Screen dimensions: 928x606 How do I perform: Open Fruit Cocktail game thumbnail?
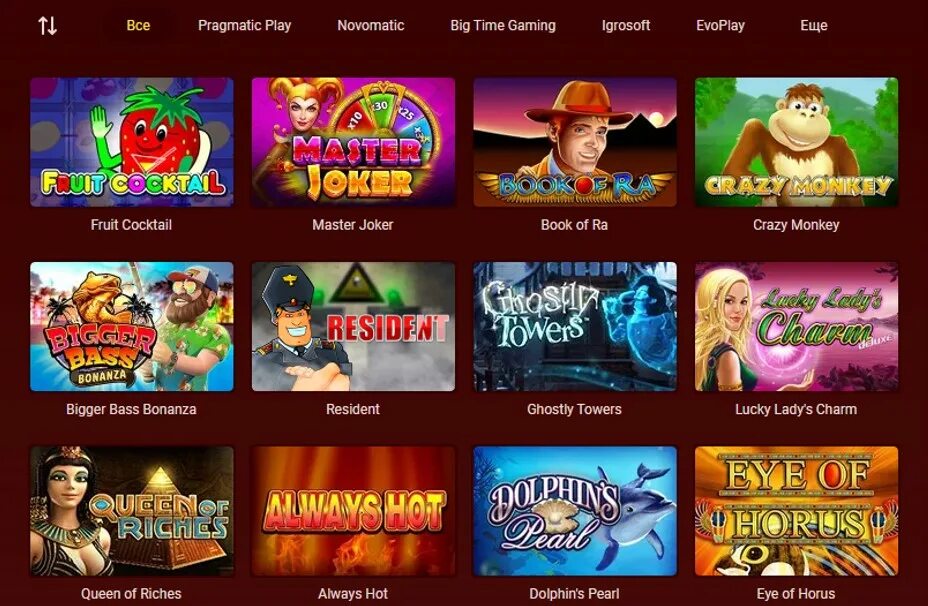pos(132,142)
